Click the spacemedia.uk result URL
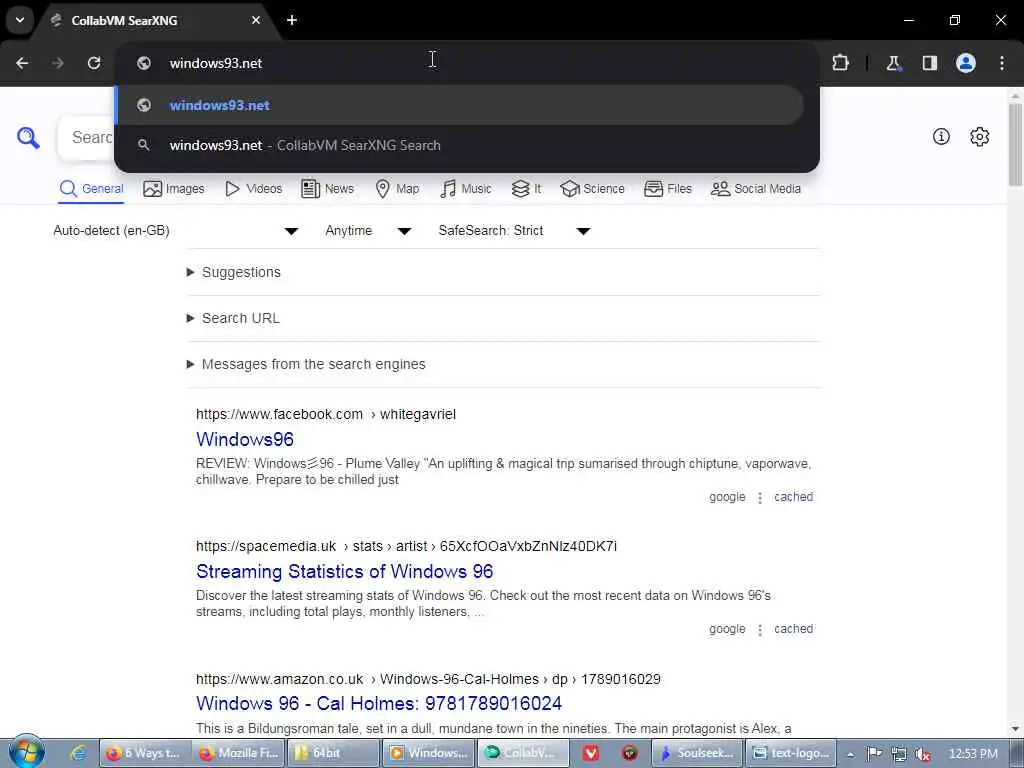The width and height of the screenshot is (1024, 768). (x=406, y=546)
